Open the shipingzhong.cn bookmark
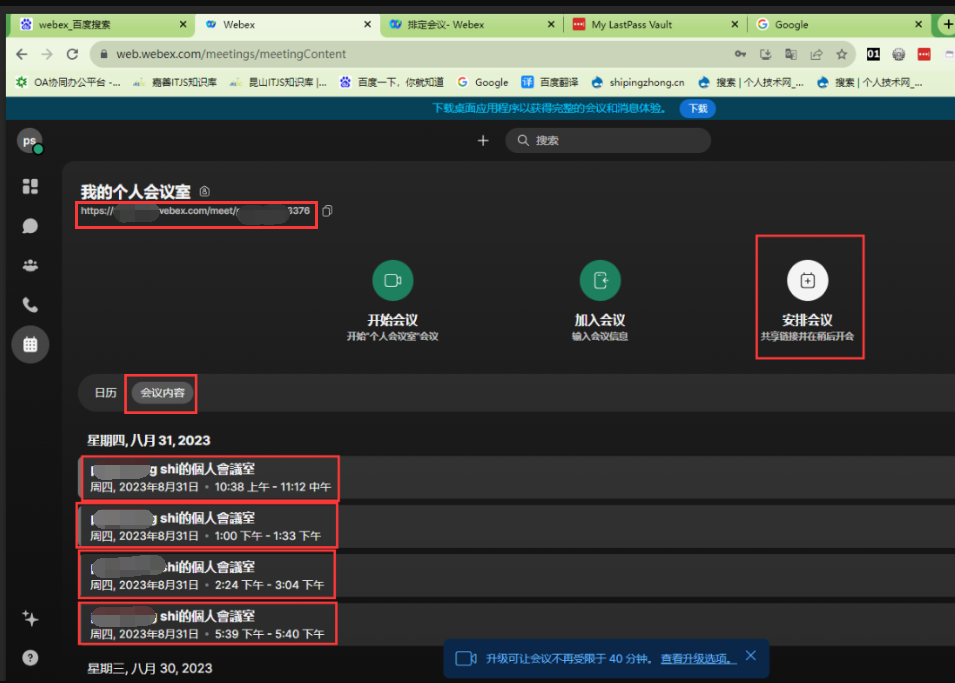 coord(638,82)
